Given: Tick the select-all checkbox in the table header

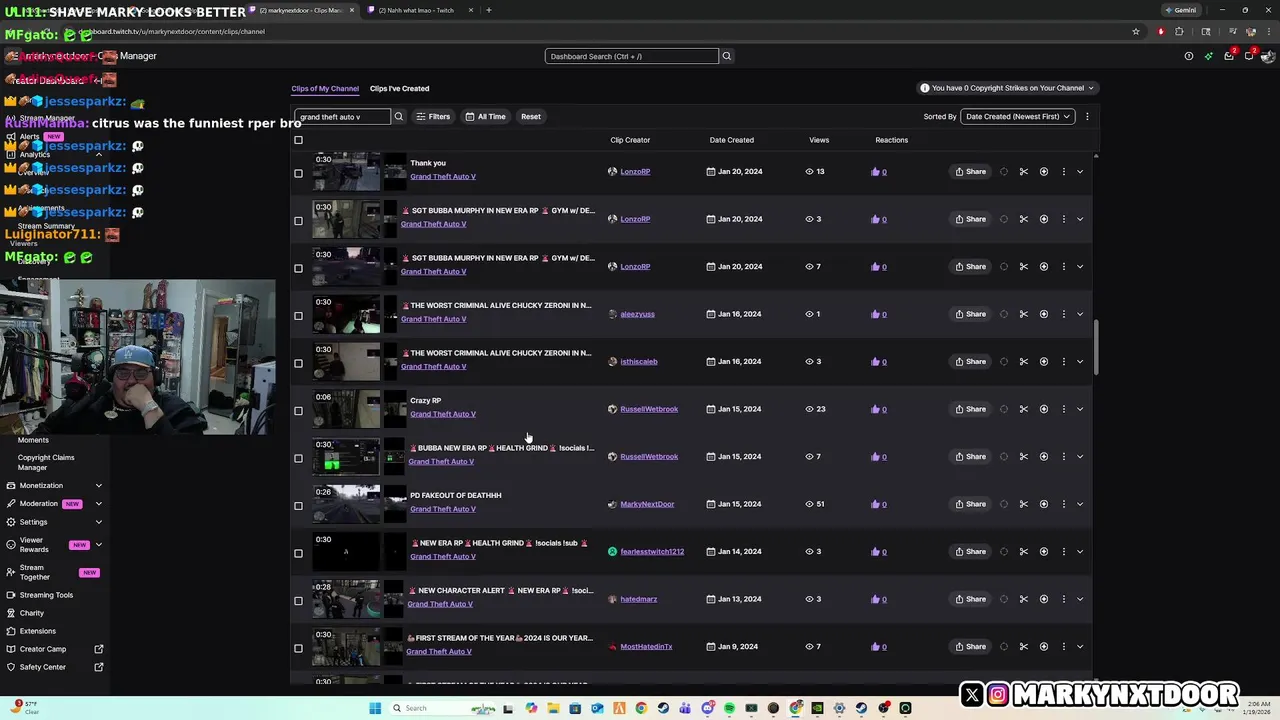Looking at the screenshot, I should point(298,140).
